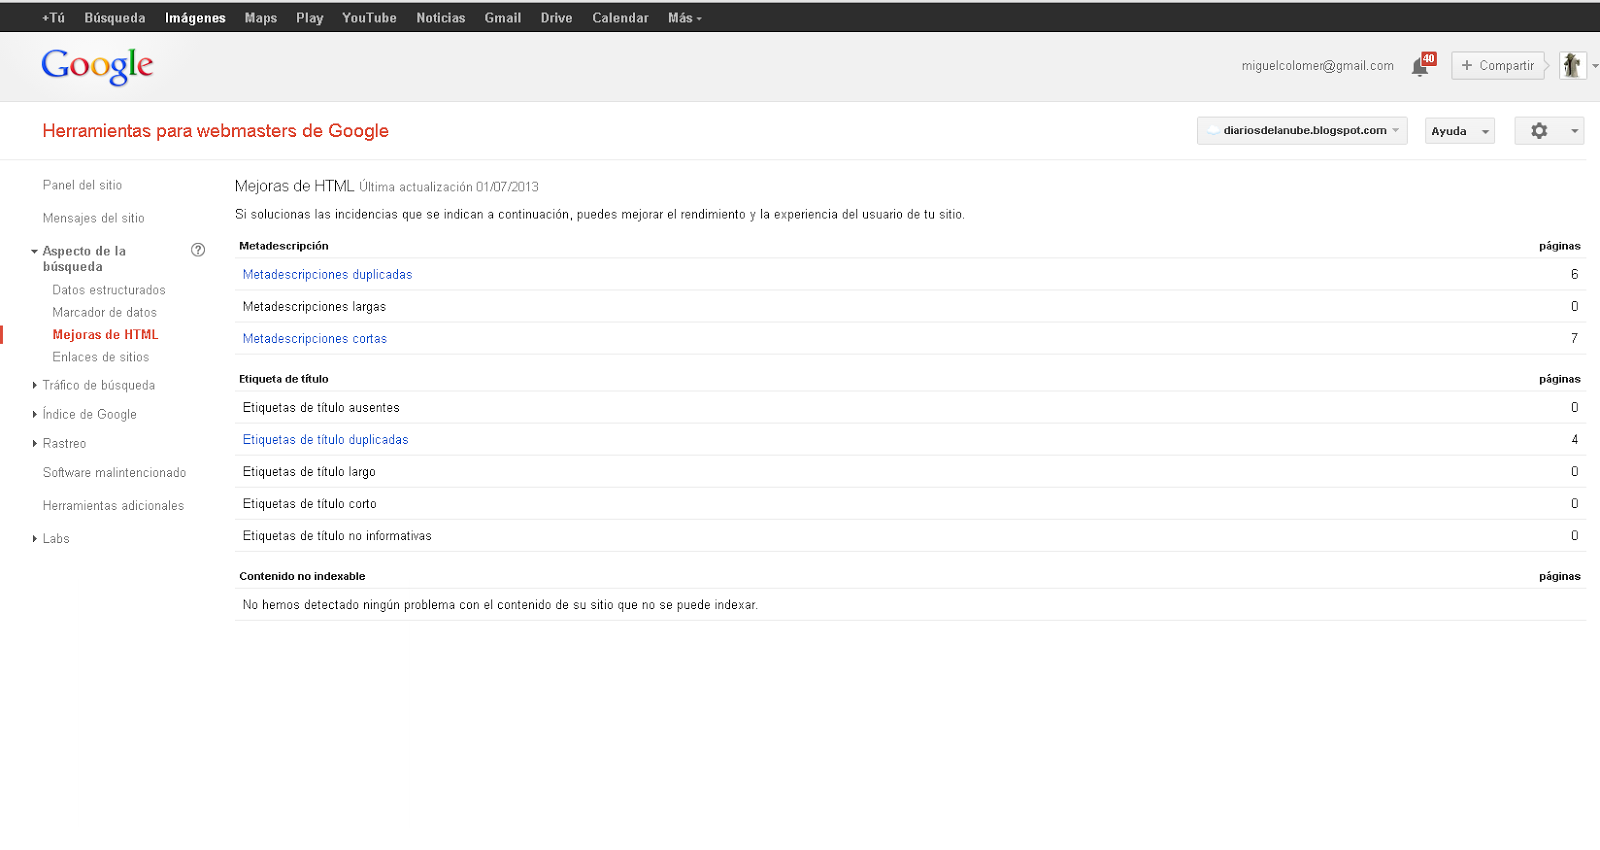Open Datos estructurados in sidebar
Viewport: 1600px width, 850px height.
pos(109,290)
